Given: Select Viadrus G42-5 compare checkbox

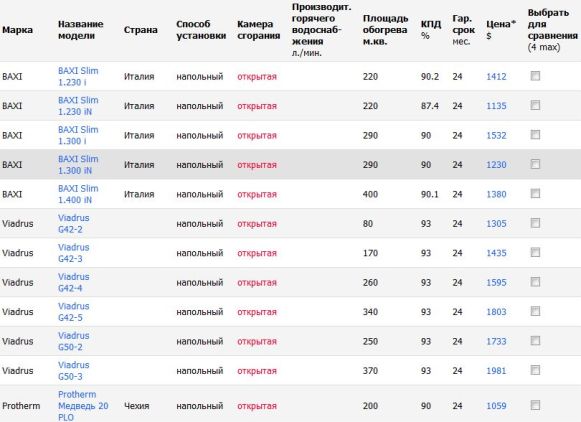Looking at the screenshot, I should pyautogui.click(x=535, y=311).
